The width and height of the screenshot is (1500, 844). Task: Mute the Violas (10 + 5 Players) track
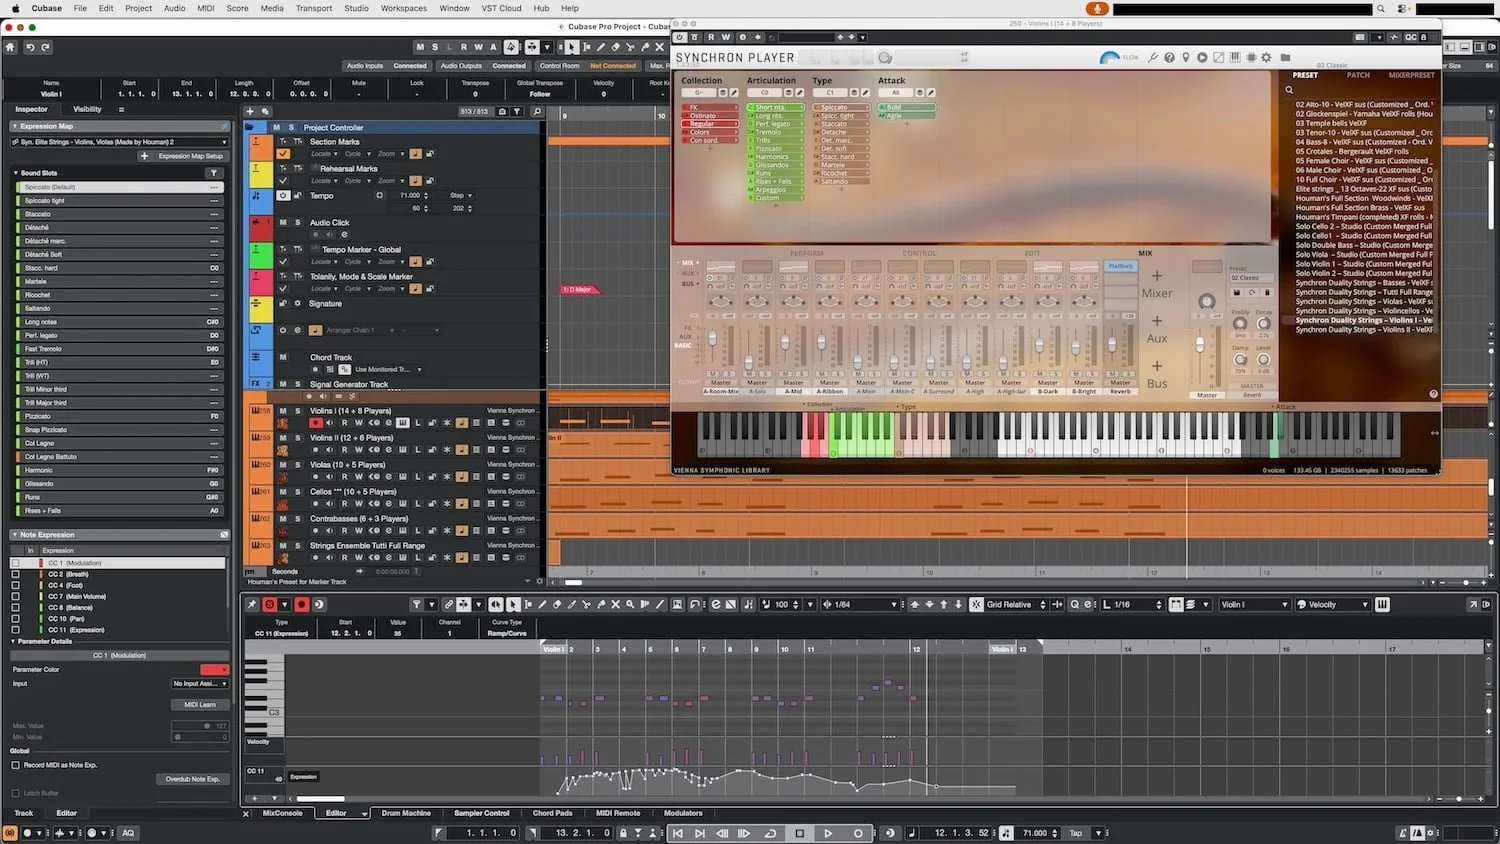pos(283,465)
